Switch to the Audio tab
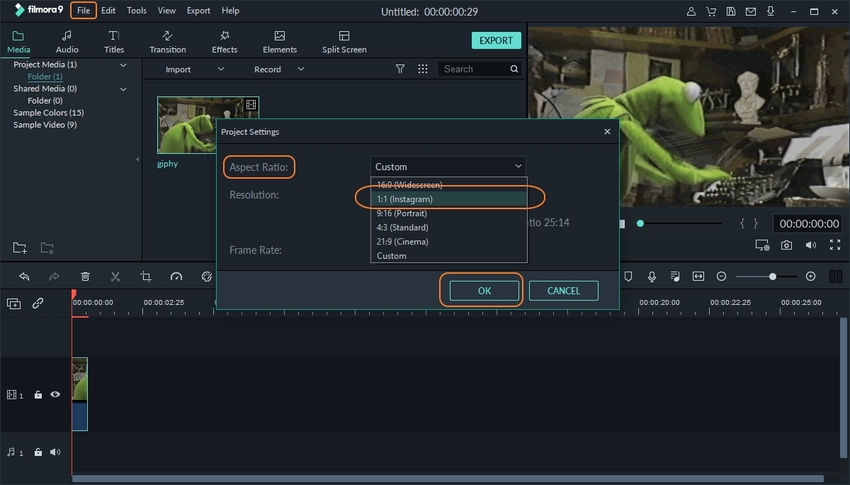850x485 pixels. point(67,42)
